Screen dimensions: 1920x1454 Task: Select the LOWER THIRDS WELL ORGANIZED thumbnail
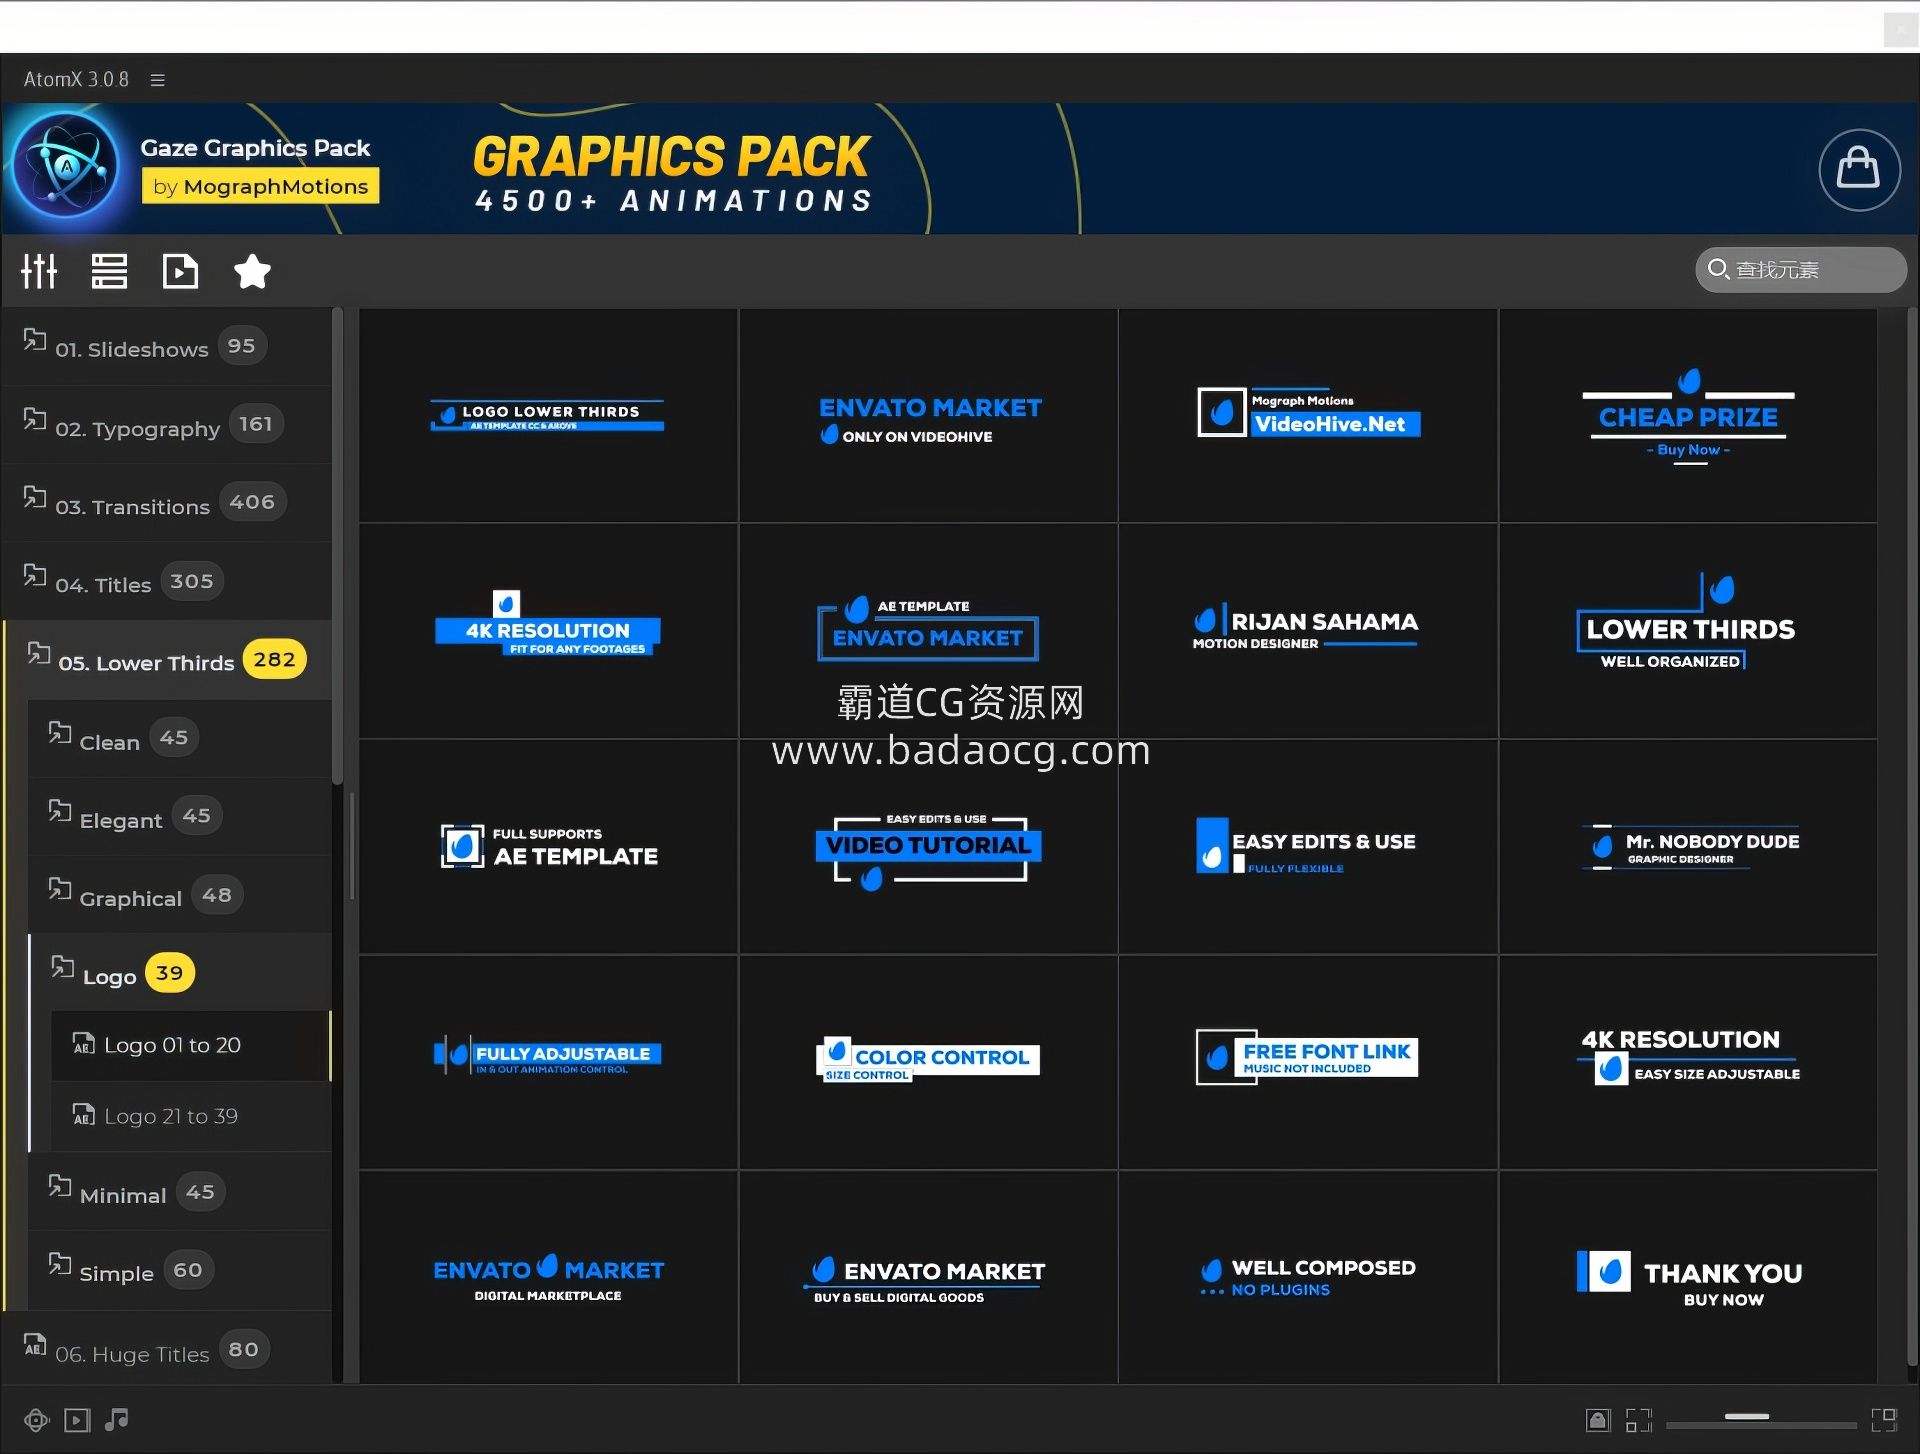[1688, 631]
